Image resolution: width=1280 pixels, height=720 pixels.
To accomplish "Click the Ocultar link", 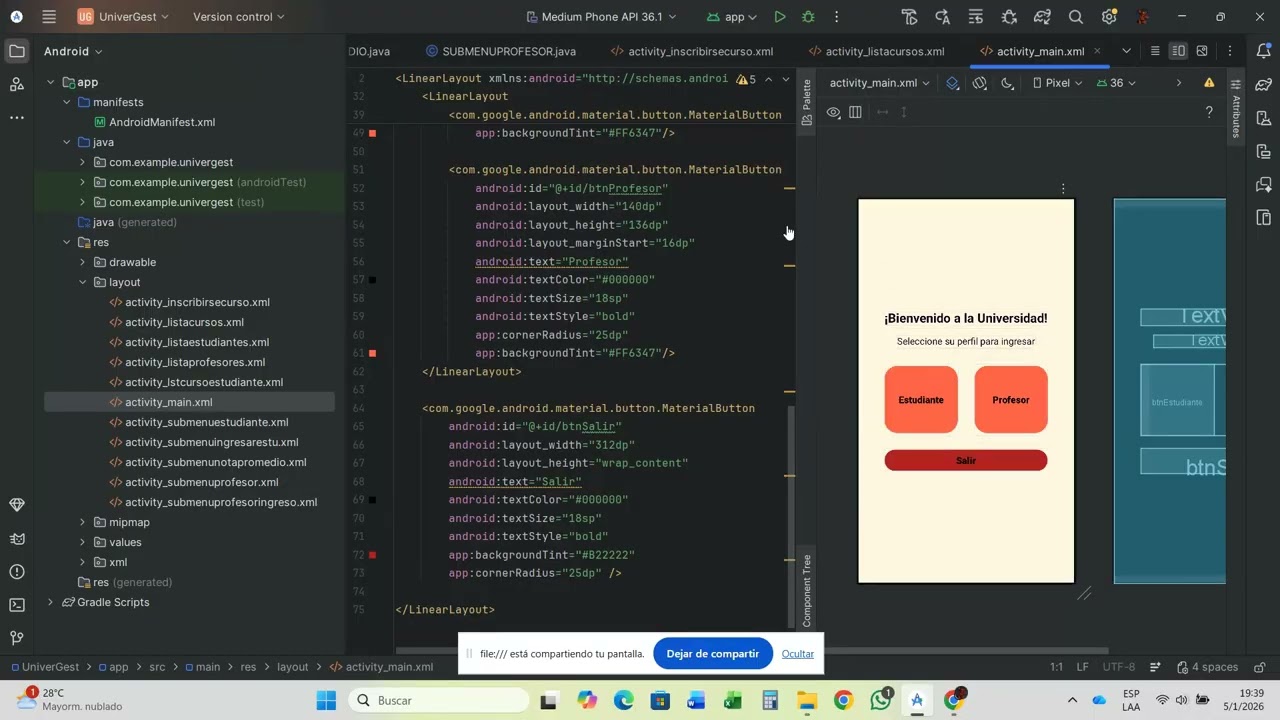I will (798, 654).
